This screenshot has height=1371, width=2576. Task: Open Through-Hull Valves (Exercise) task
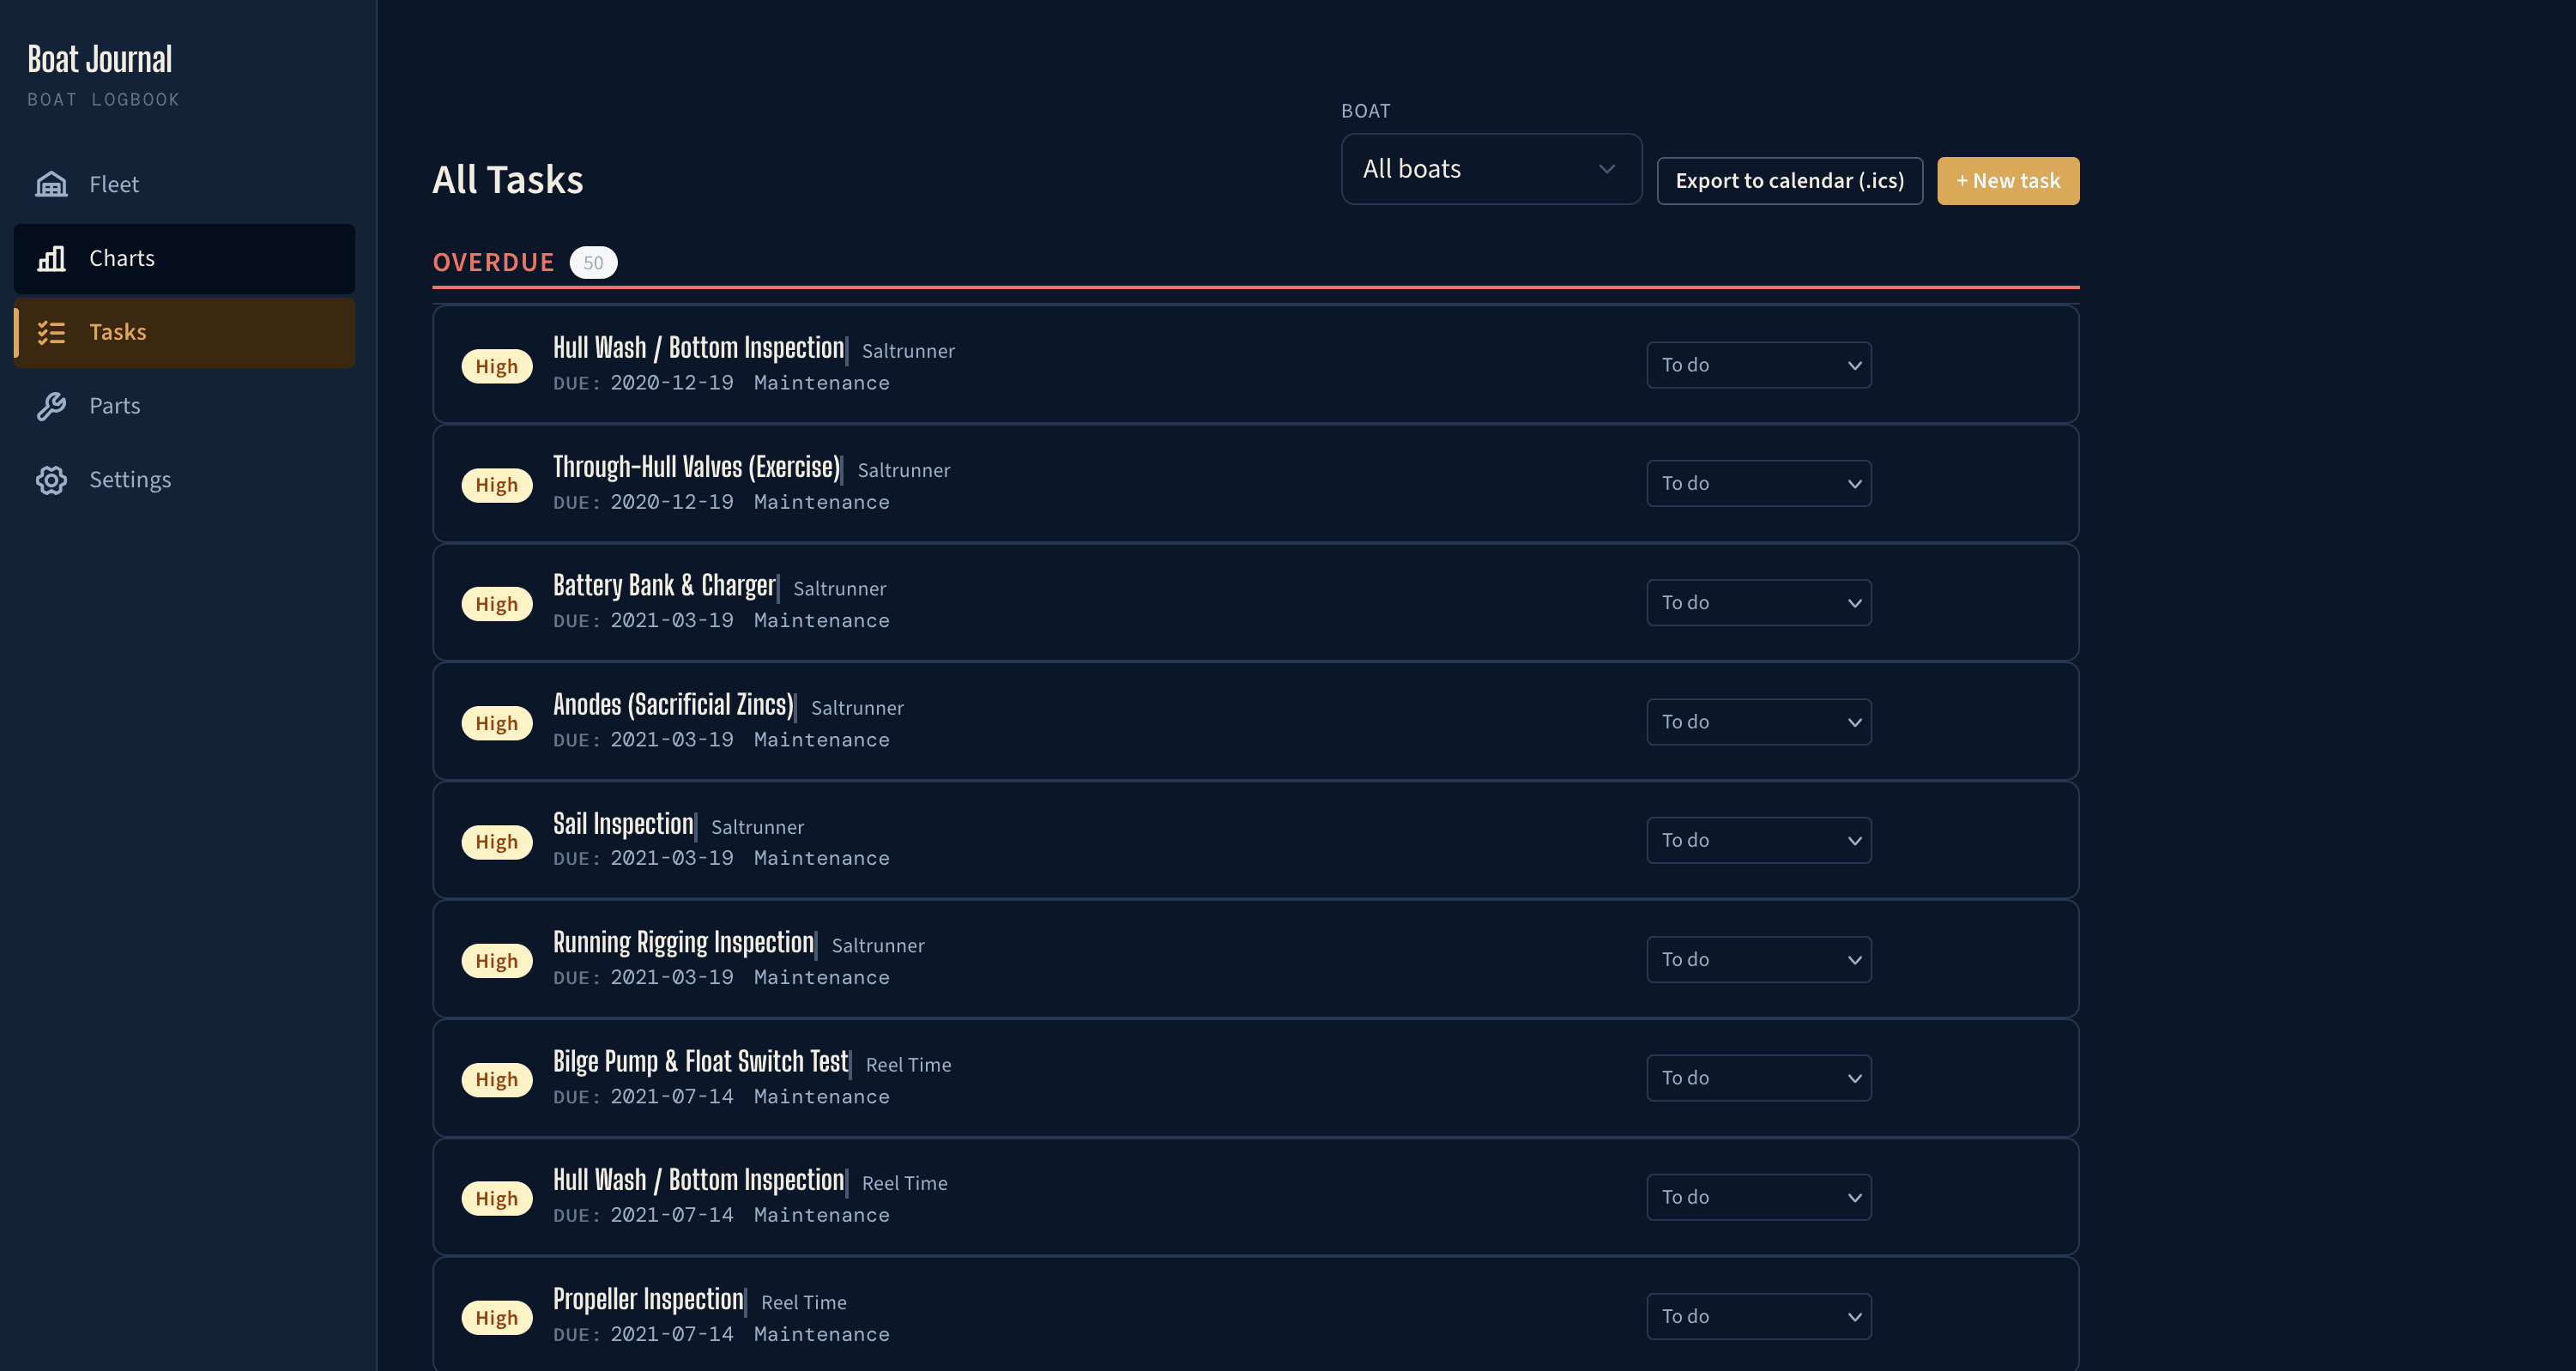[x=697, y=467]
